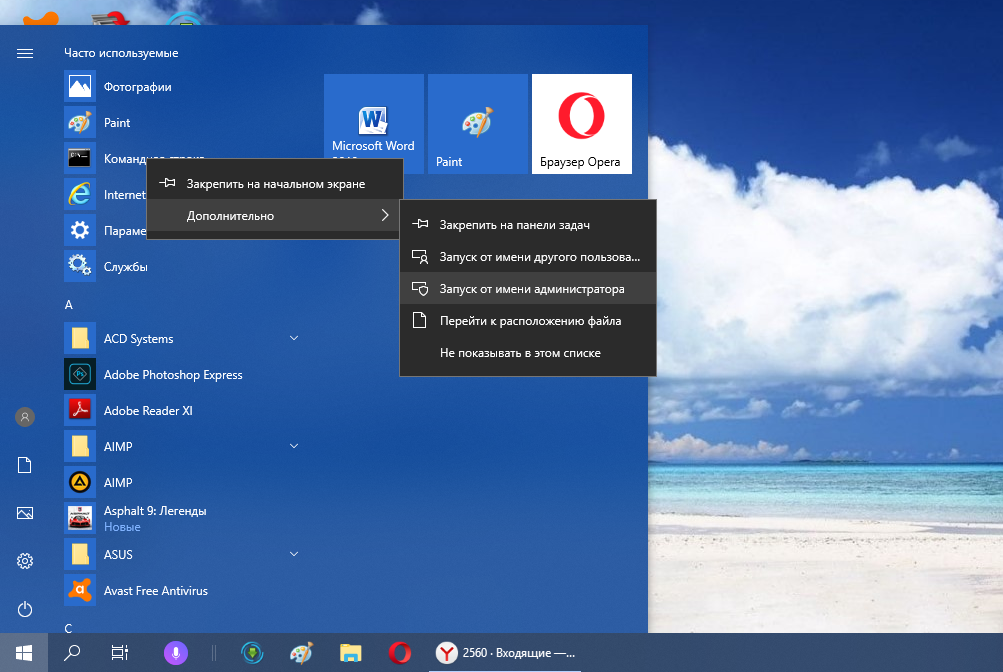Launch AIMP player app

[x=117, y=483]
